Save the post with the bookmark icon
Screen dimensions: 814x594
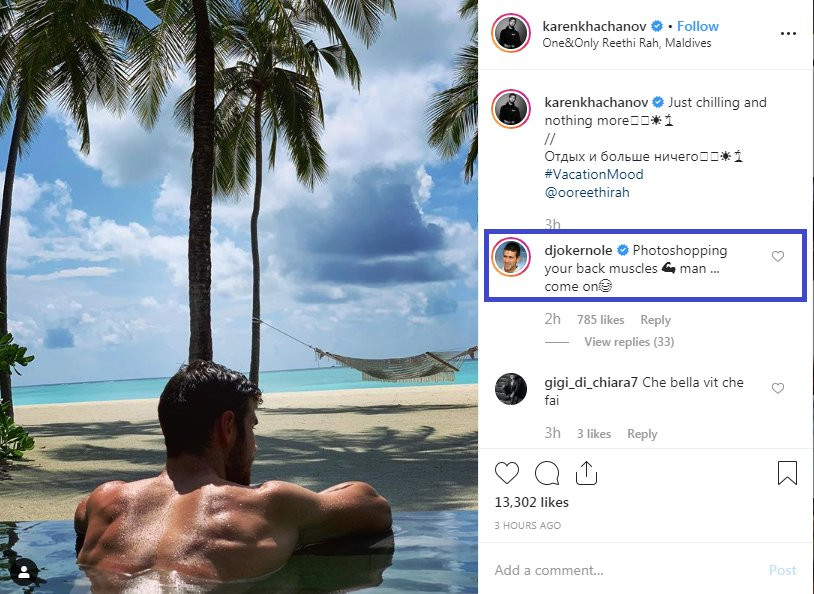(x=787, y=472)
